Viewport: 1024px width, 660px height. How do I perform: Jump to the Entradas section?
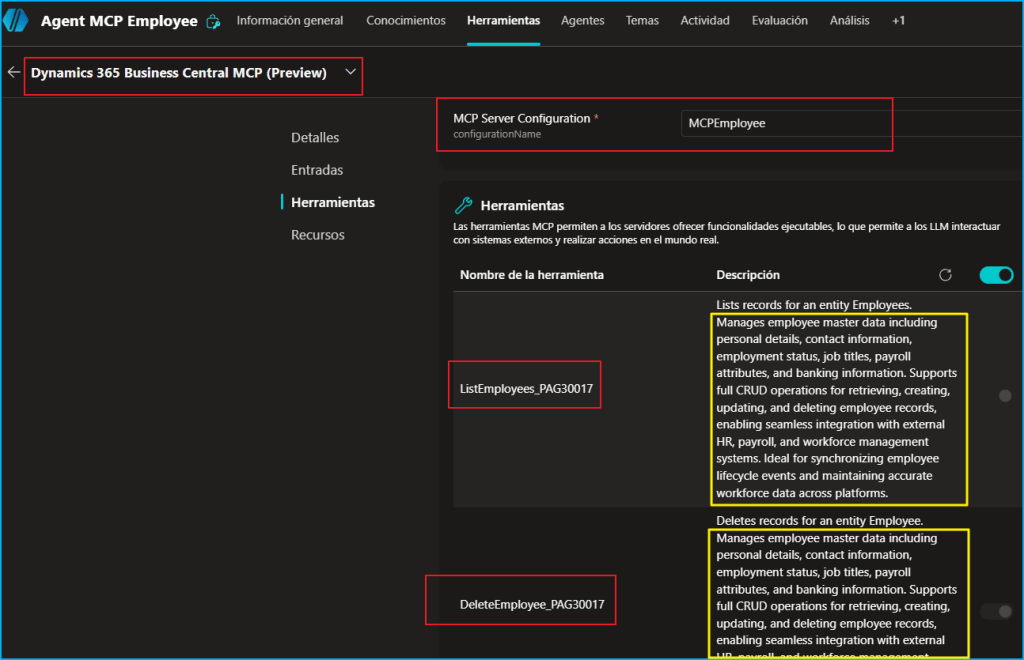coord(317,170)
